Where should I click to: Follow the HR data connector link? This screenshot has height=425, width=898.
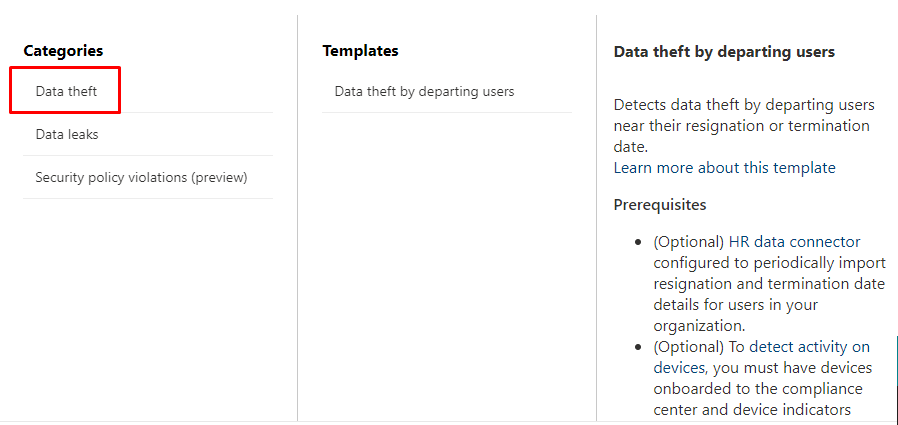coord(792,241)
